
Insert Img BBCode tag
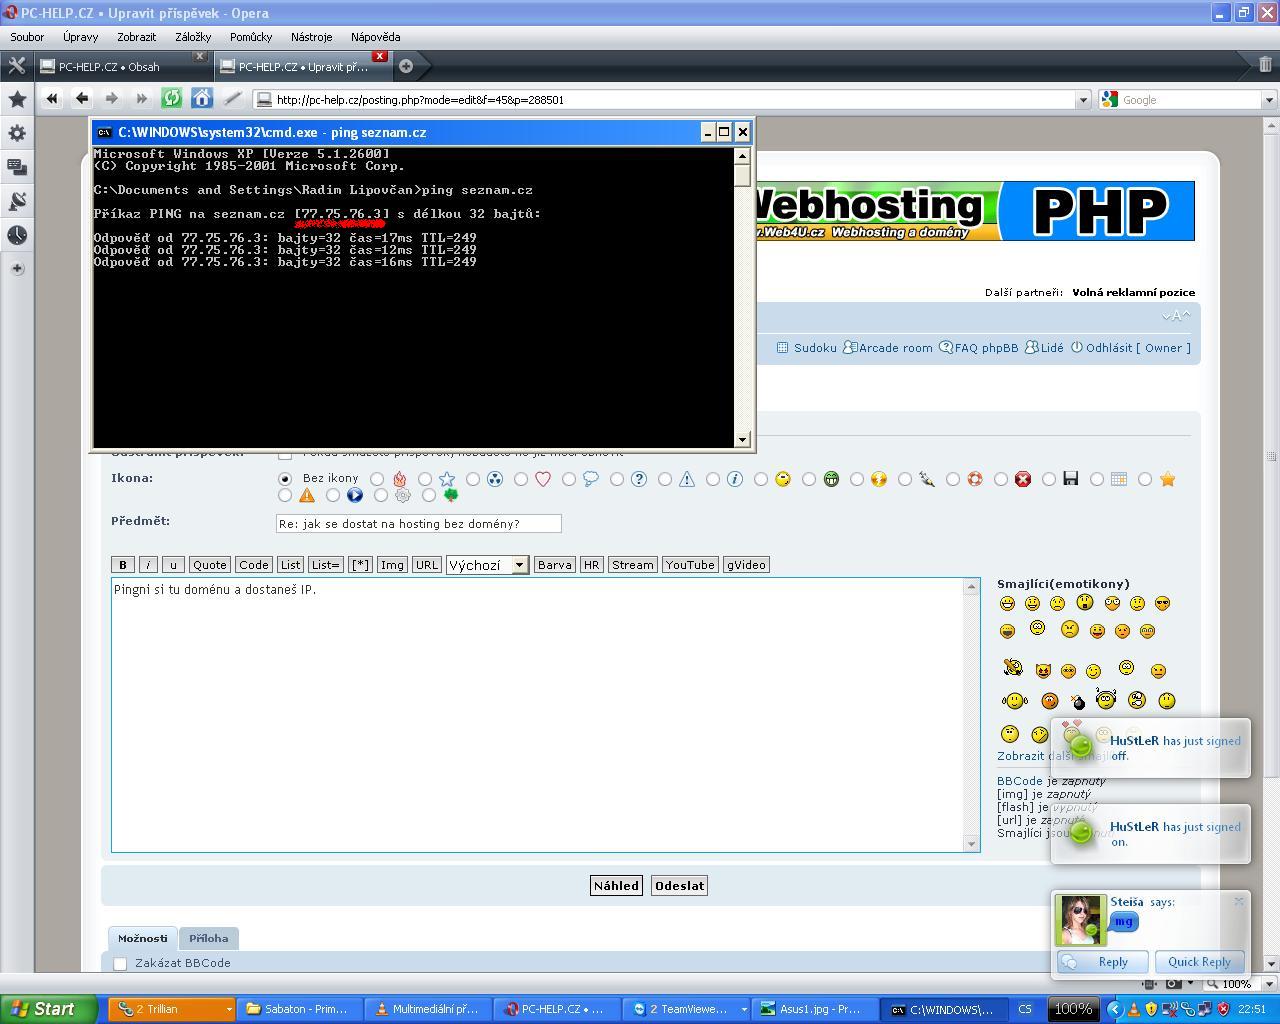[392, 565]
